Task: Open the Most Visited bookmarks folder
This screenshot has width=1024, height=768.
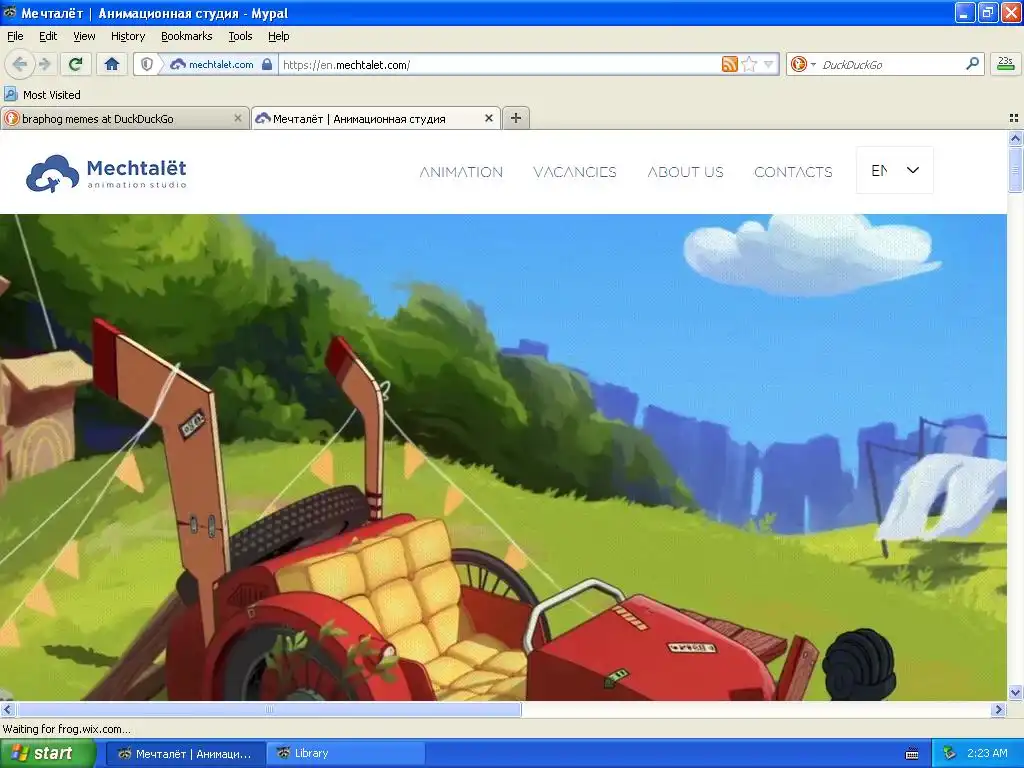Action: click(42, 95)
